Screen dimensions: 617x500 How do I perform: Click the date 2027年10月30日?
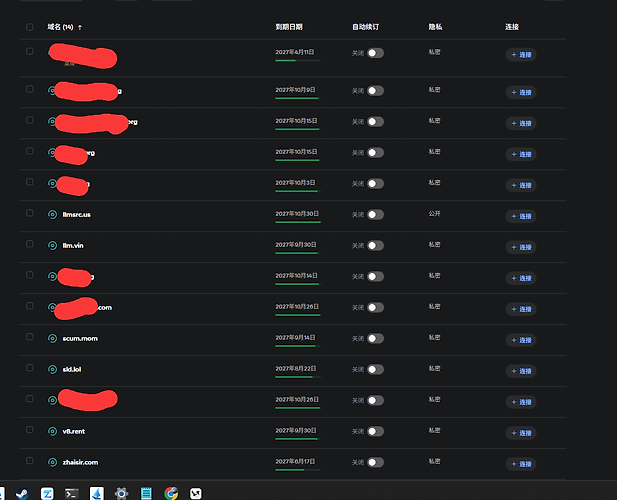297,214
